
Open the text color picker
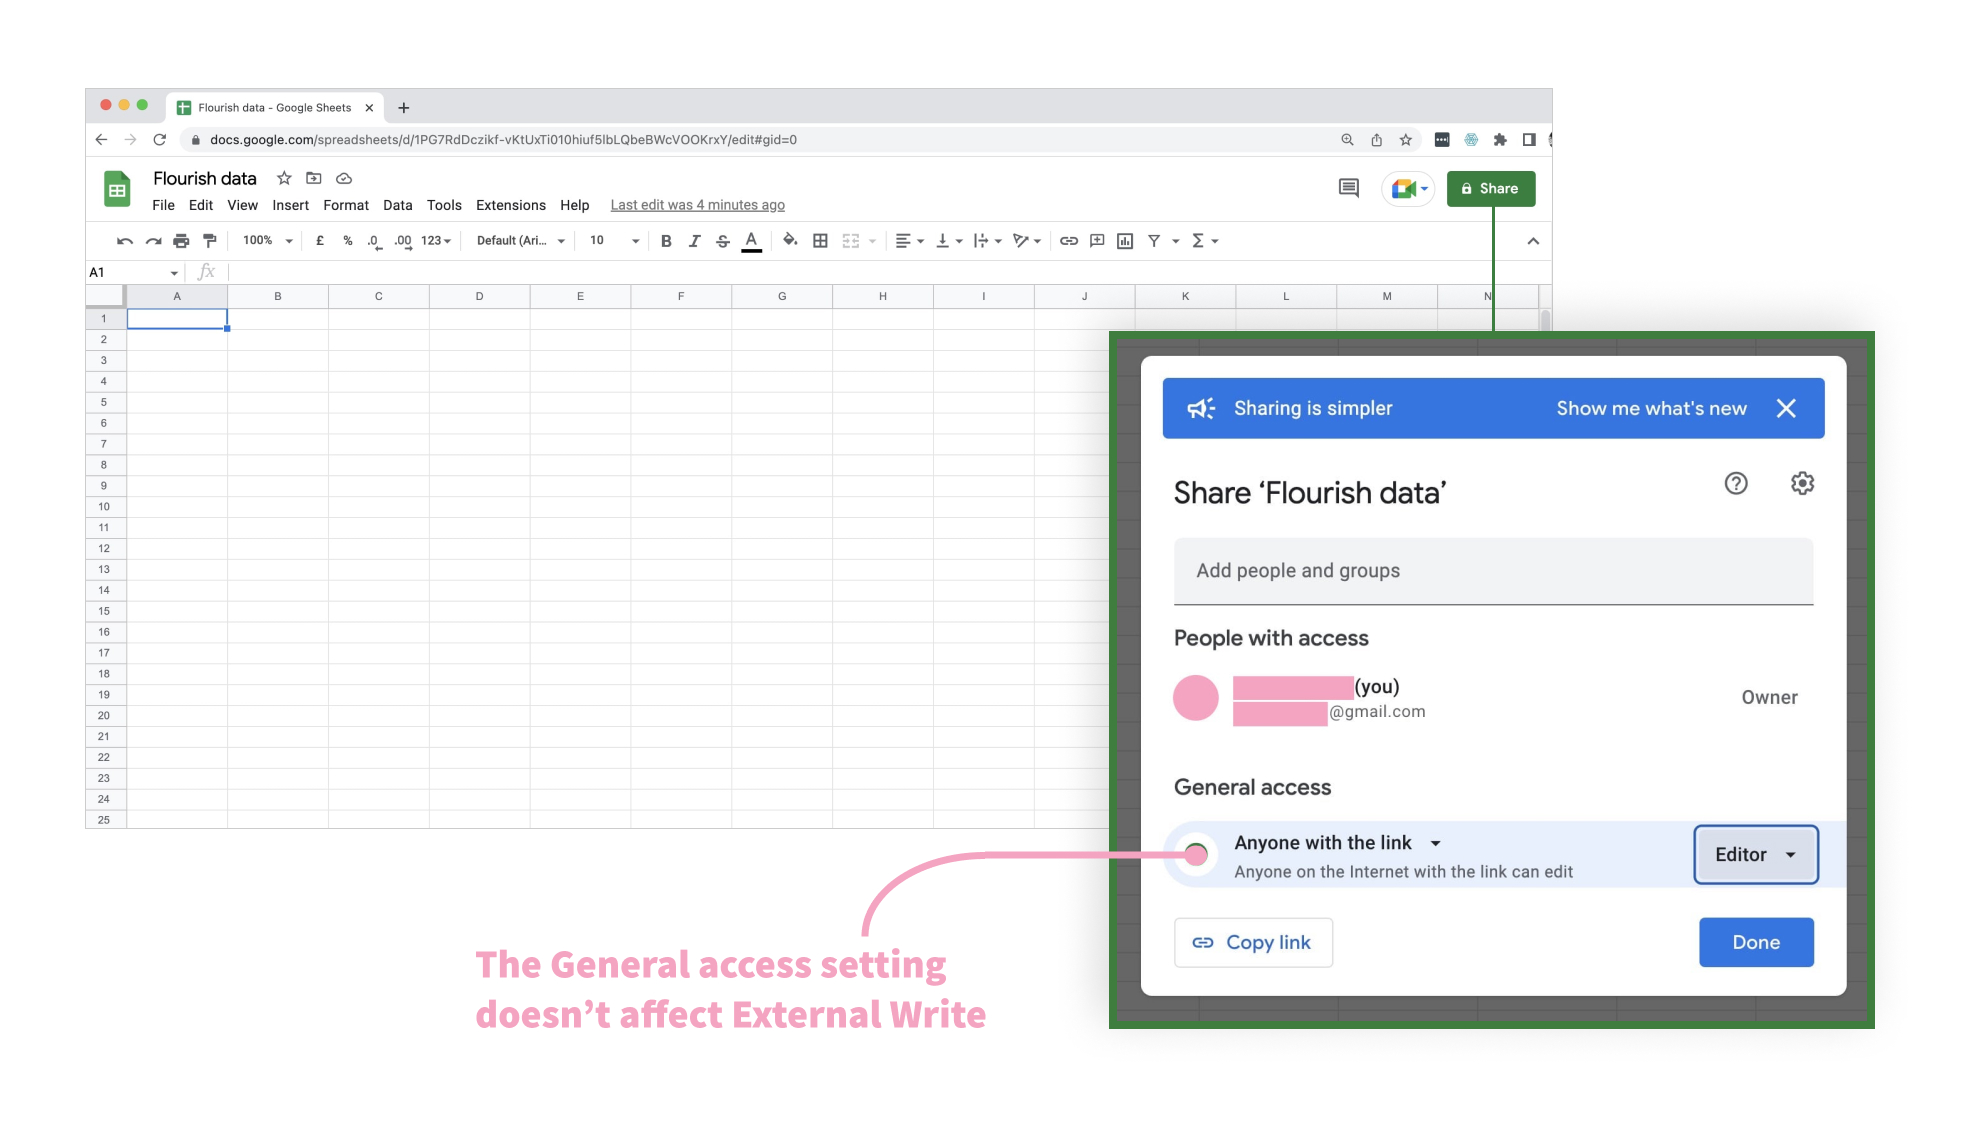(752, 241)
